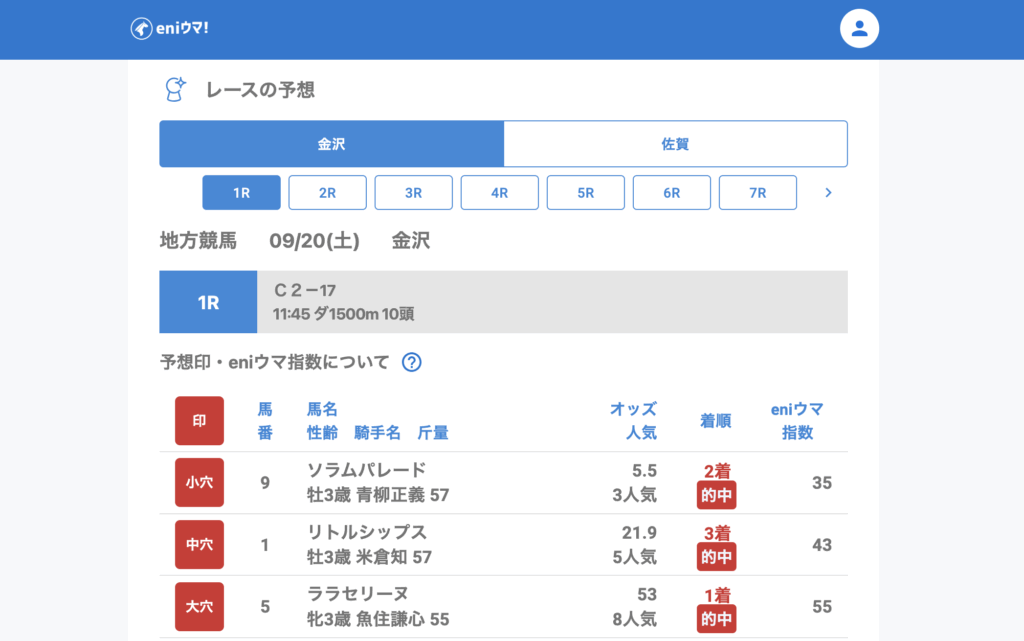Click the race prediction horse icon
The height and width of the screenshot is (641, 1024).
pyautogui.click(x=176, y=89)
